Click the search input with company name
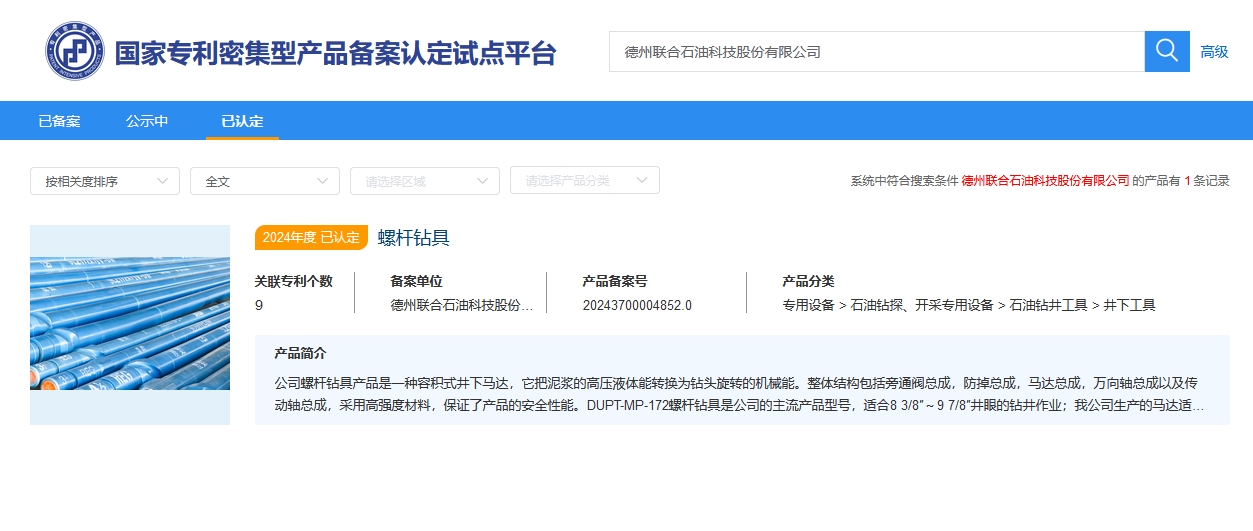 pos(877,51)
